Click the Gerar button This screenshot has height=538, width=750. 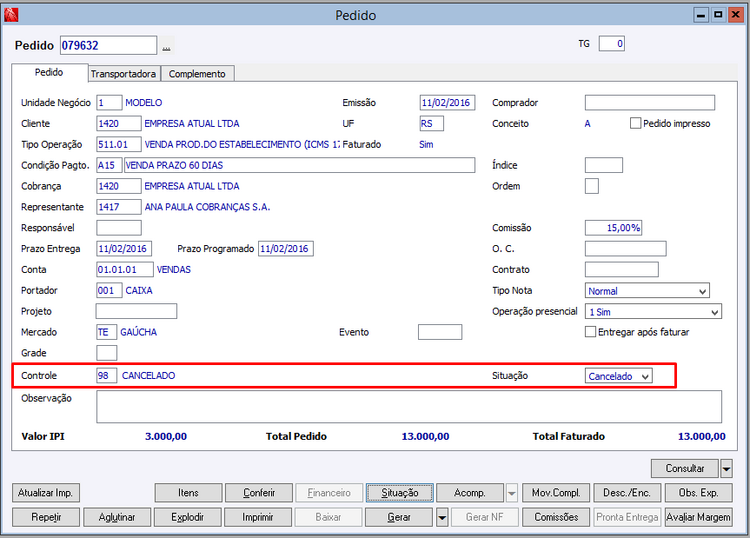tap(399, 517)
